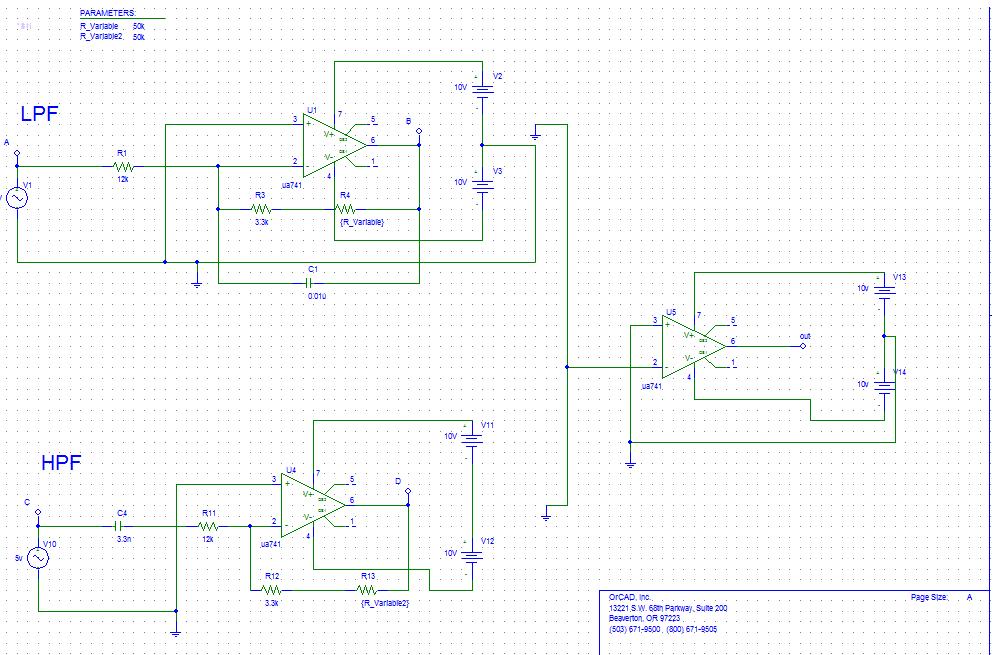996x655 pixels.
Task: Click the ua741 label under U1
Action: [292, 186]
